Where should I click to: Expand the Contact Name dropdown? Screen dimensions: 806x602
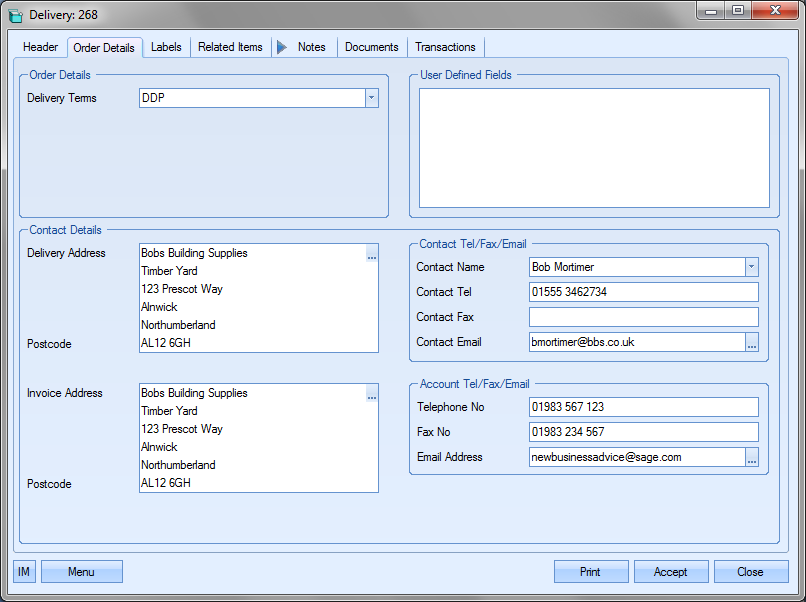click(751, 267)
